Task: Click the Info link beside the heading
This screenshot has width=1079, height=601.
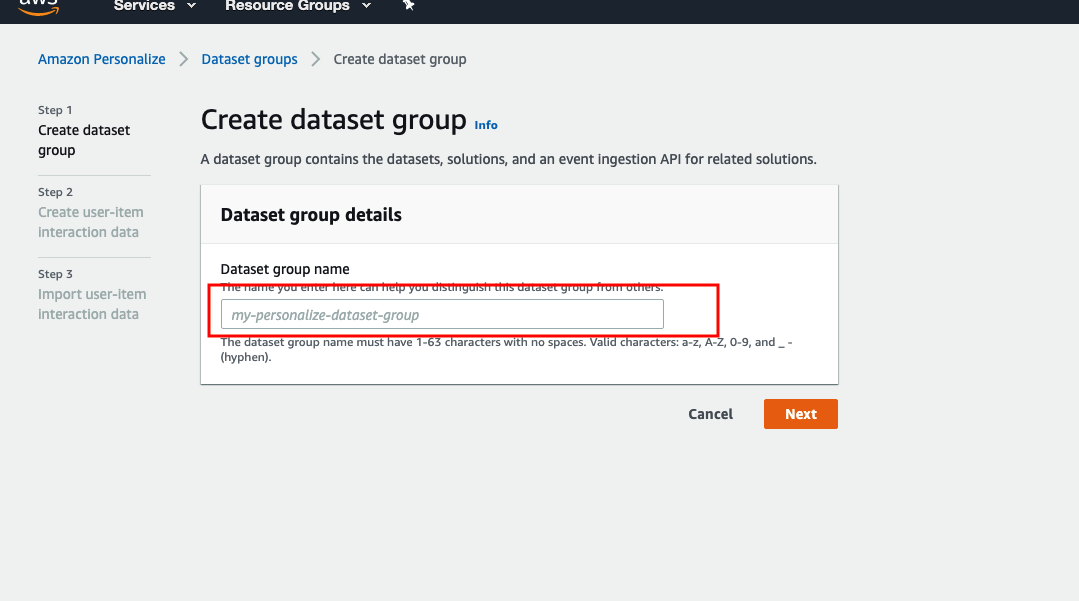Action: (486, 125)
